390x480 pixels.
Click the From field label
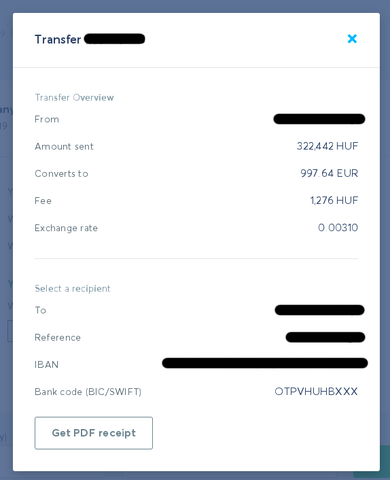tap(47, 119)
